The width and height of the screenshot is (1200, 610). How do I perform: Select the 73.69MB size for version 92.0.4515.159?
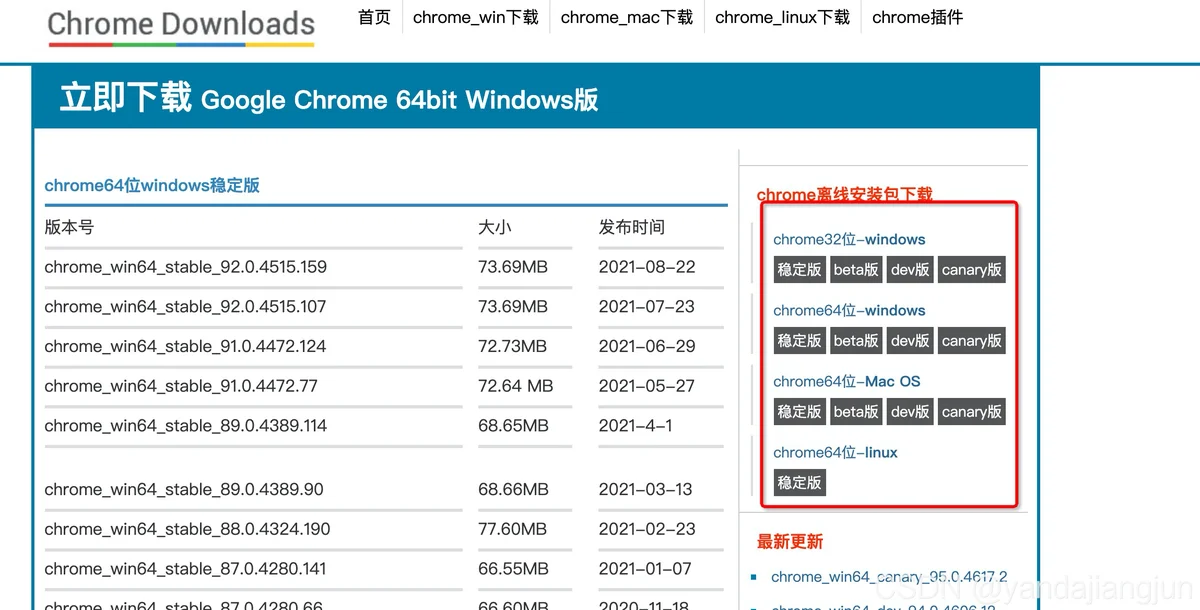point(513,267)
